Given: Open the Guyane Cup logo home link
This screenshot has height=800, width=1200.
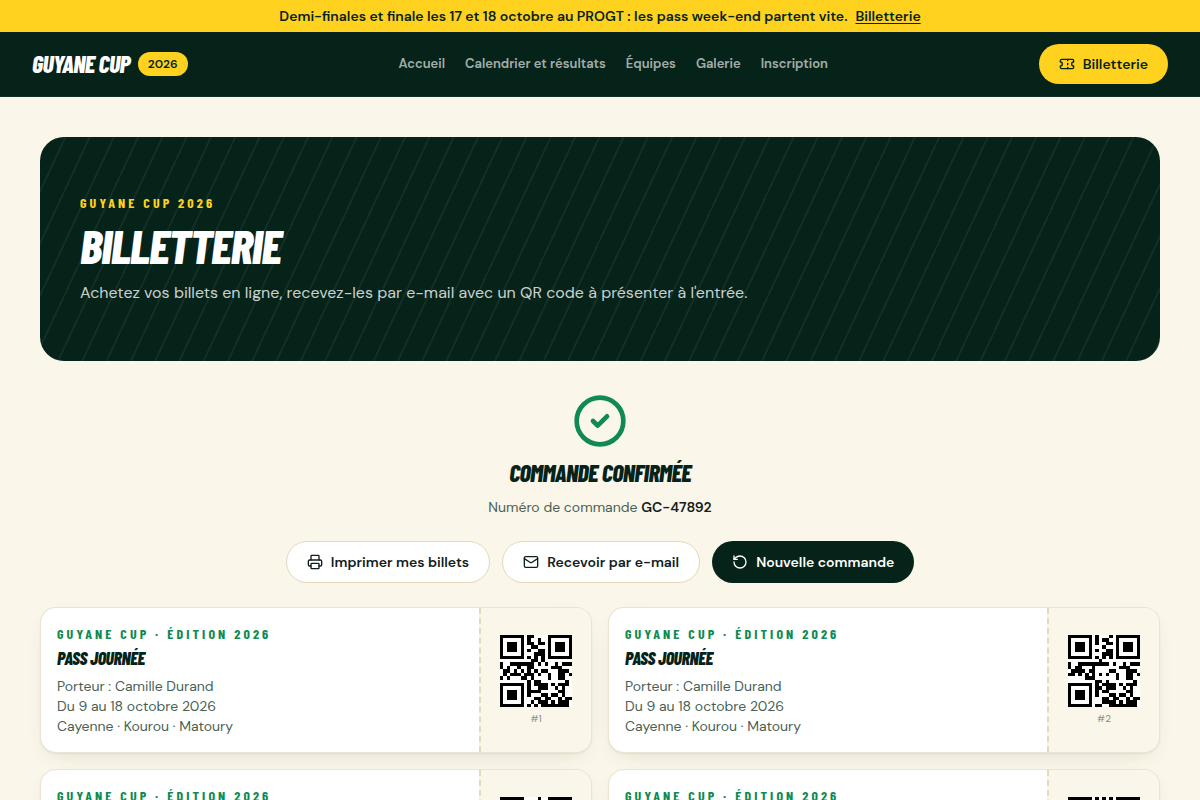Looking at the screenshot, I should click(x=81, y=64).
